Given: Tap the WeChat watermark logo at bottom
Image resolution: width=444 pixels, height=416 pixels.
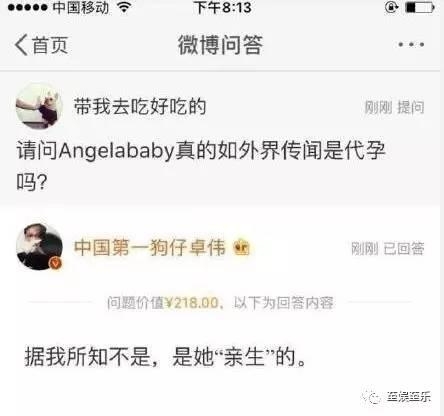Looking at the screenshot, I should (x=372, y=397).
